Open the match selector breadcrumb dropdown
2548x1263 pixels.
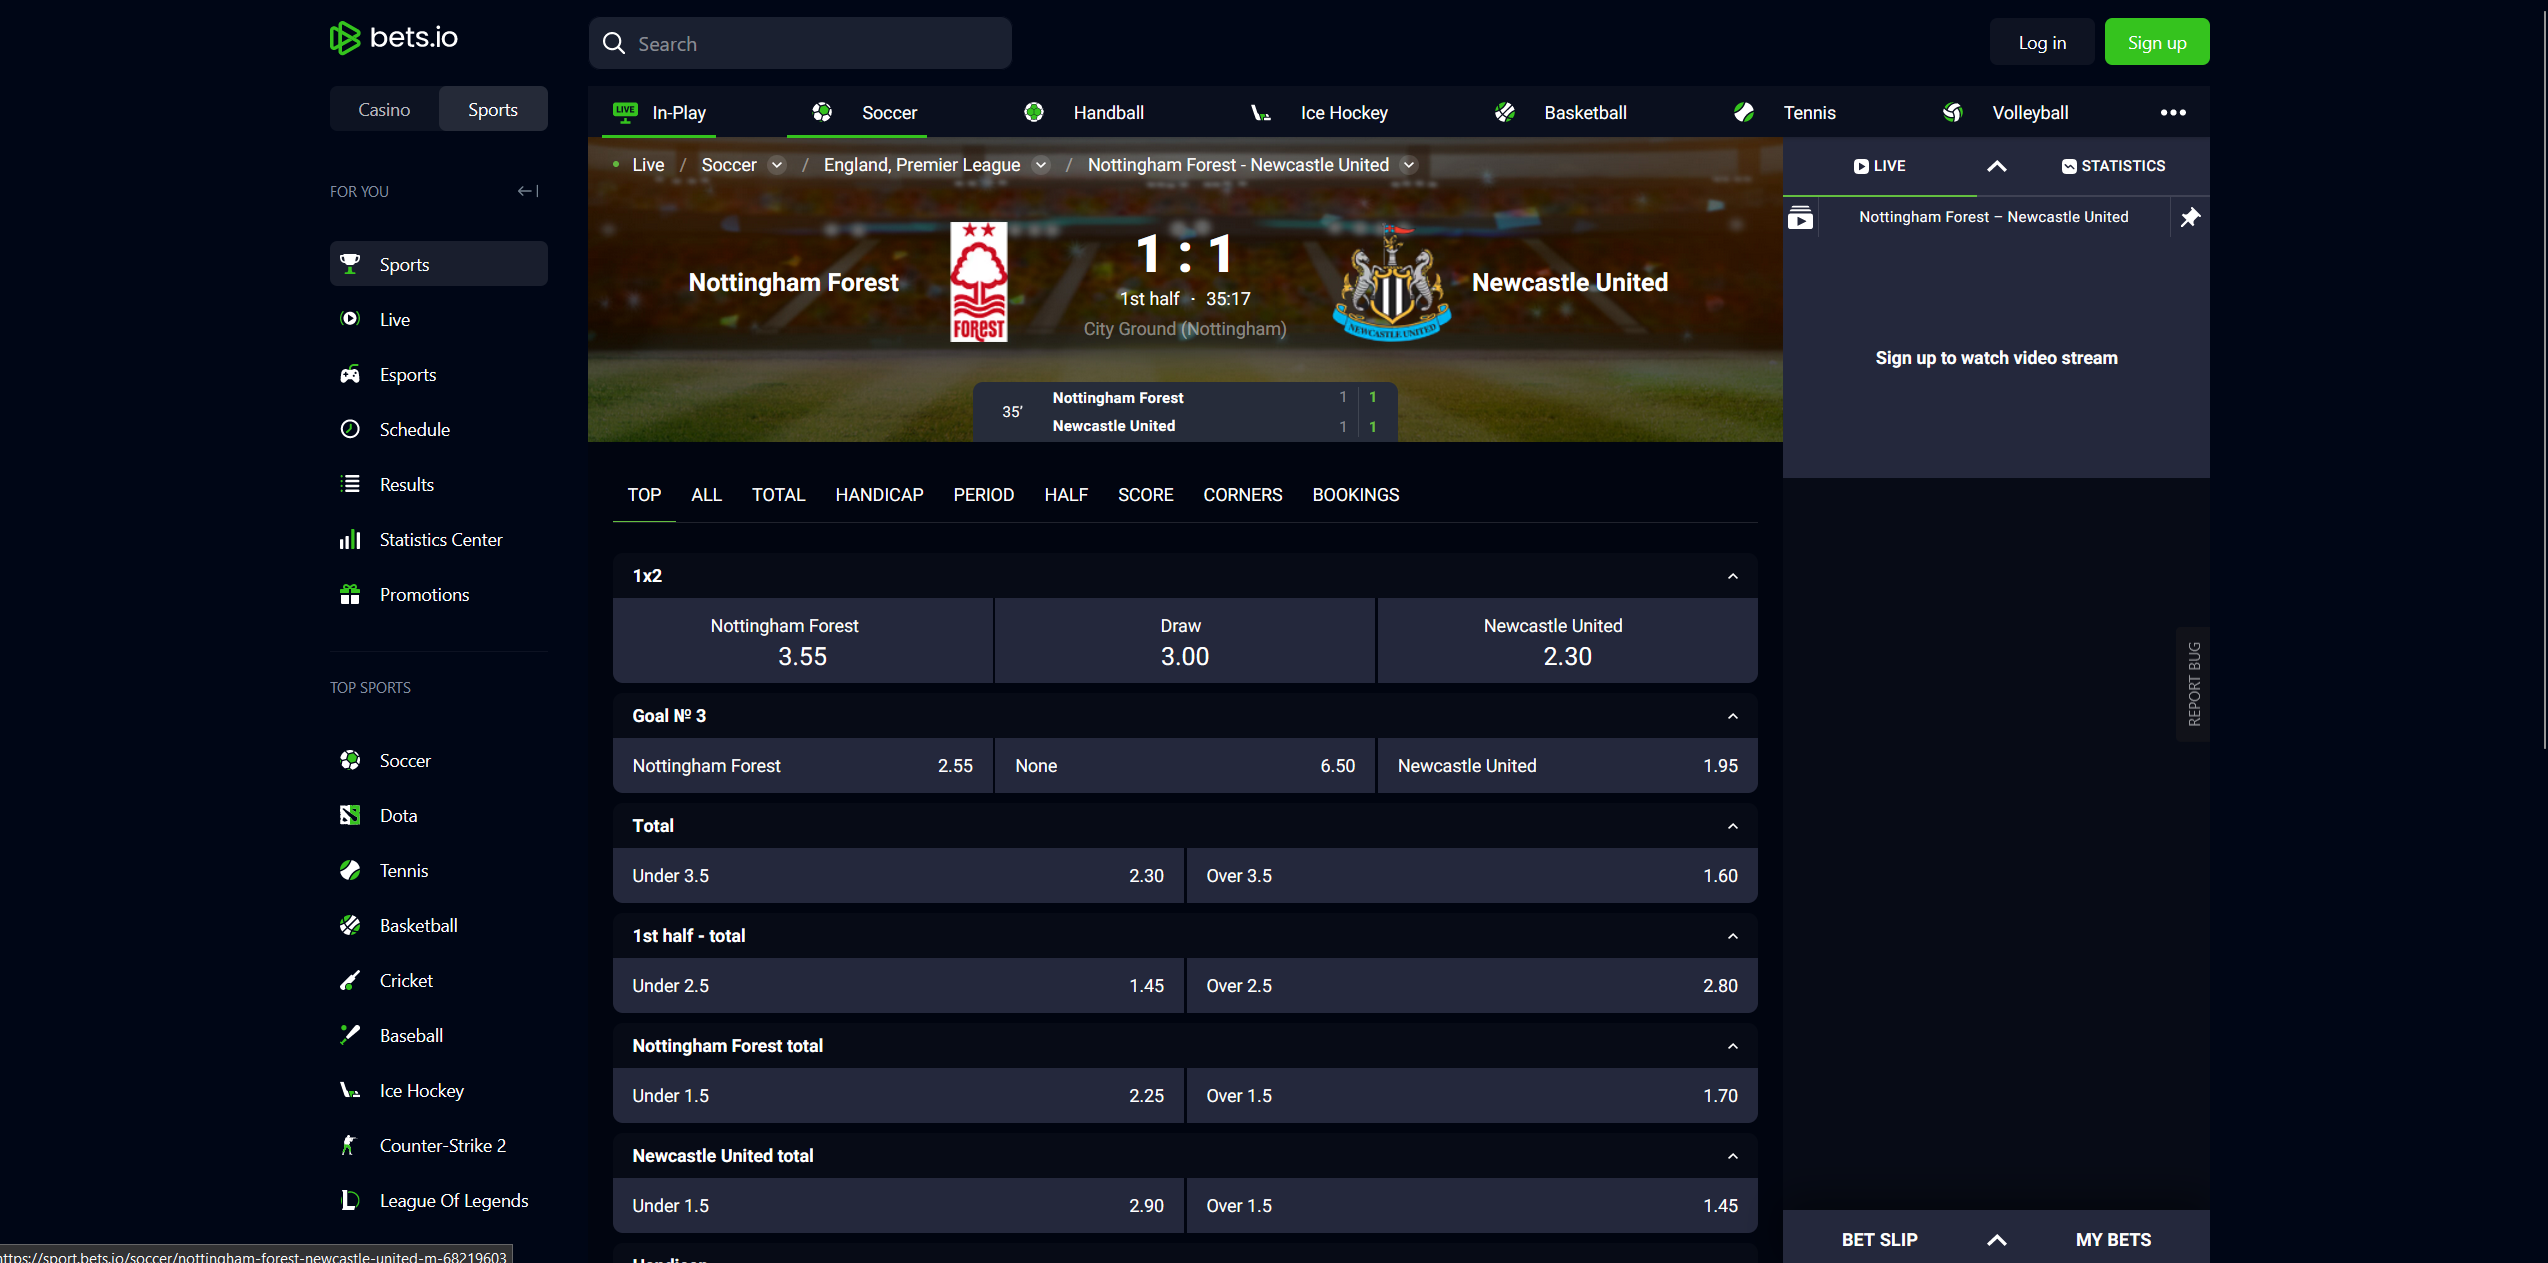pos(1409,165)
